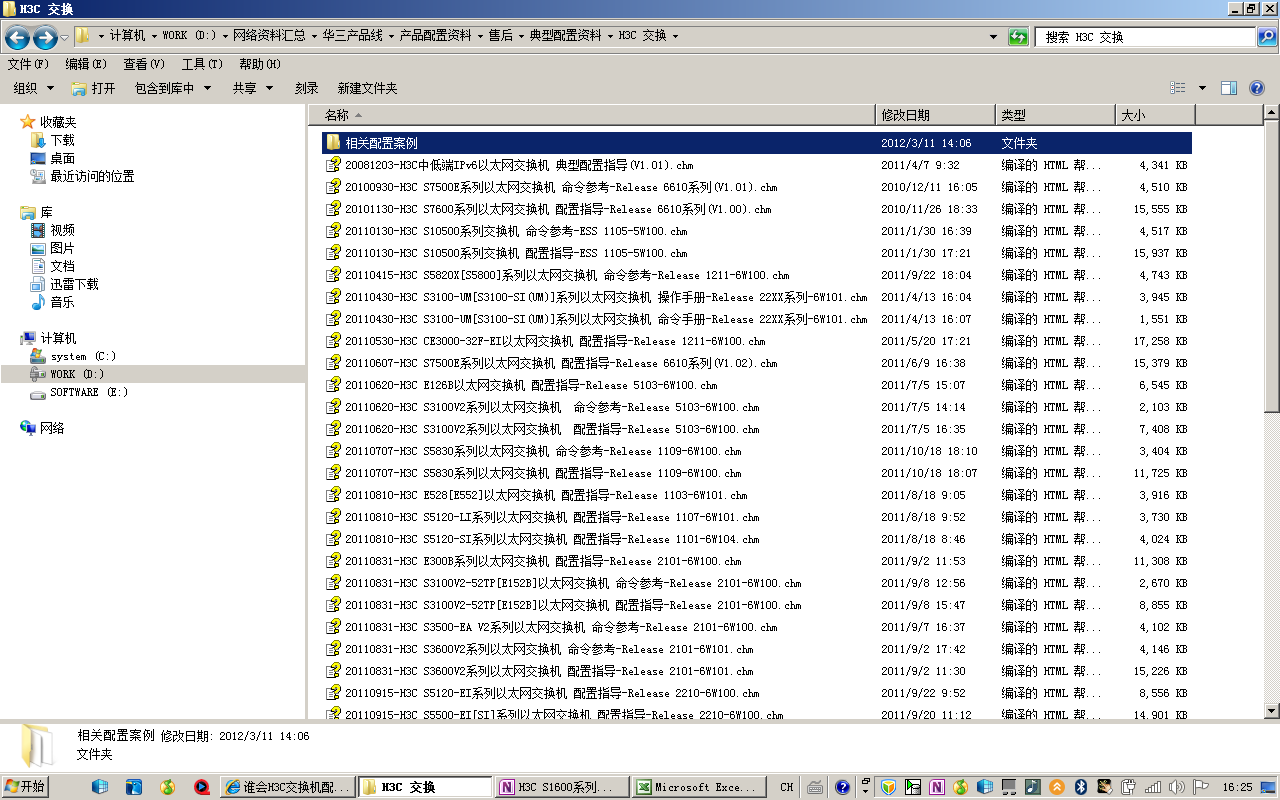This screenshot has width=1280, height=800.
Task: Select file 20110620-H3C E126B以太网交换机 配置指导
Action: [757, 385]
